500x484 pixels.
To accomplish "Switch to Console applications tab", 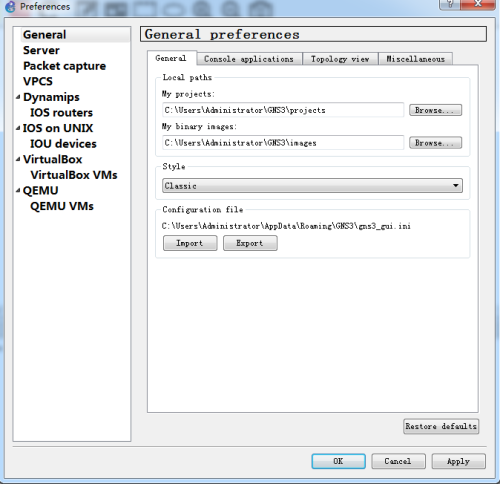I will 249,59.
